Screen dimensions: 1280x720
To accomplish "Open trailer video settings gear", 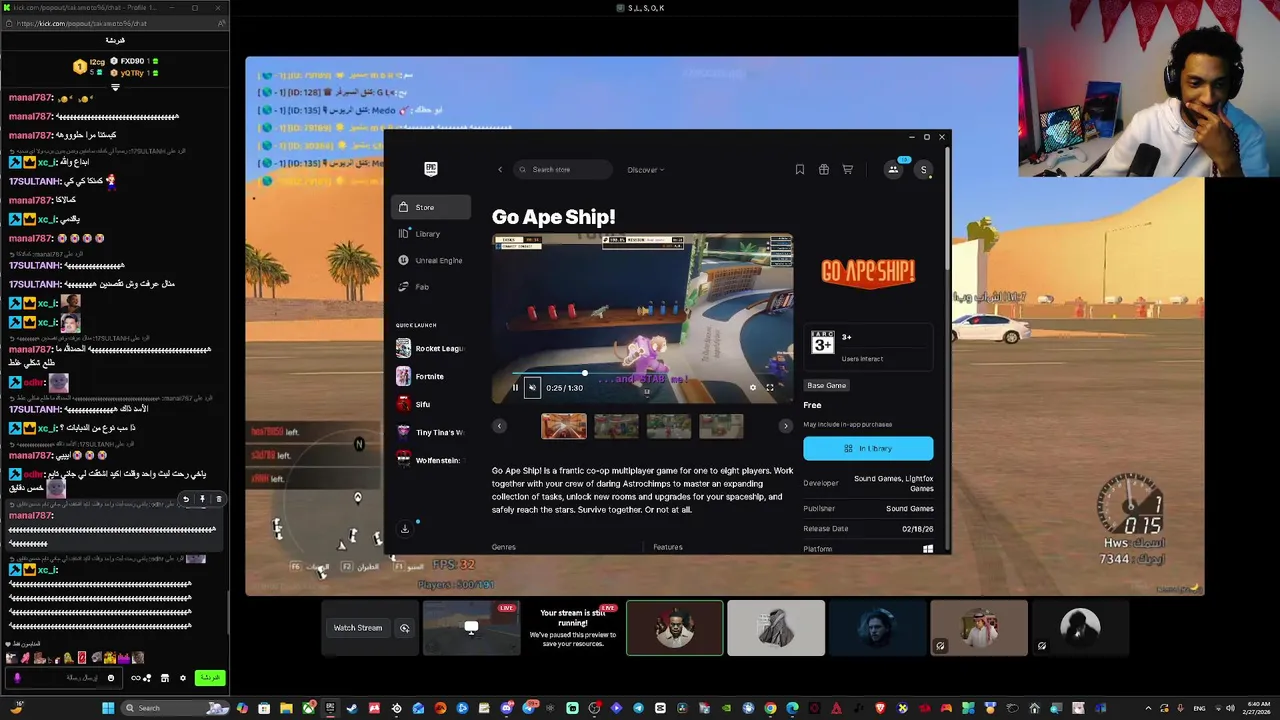I will [753, 388].
